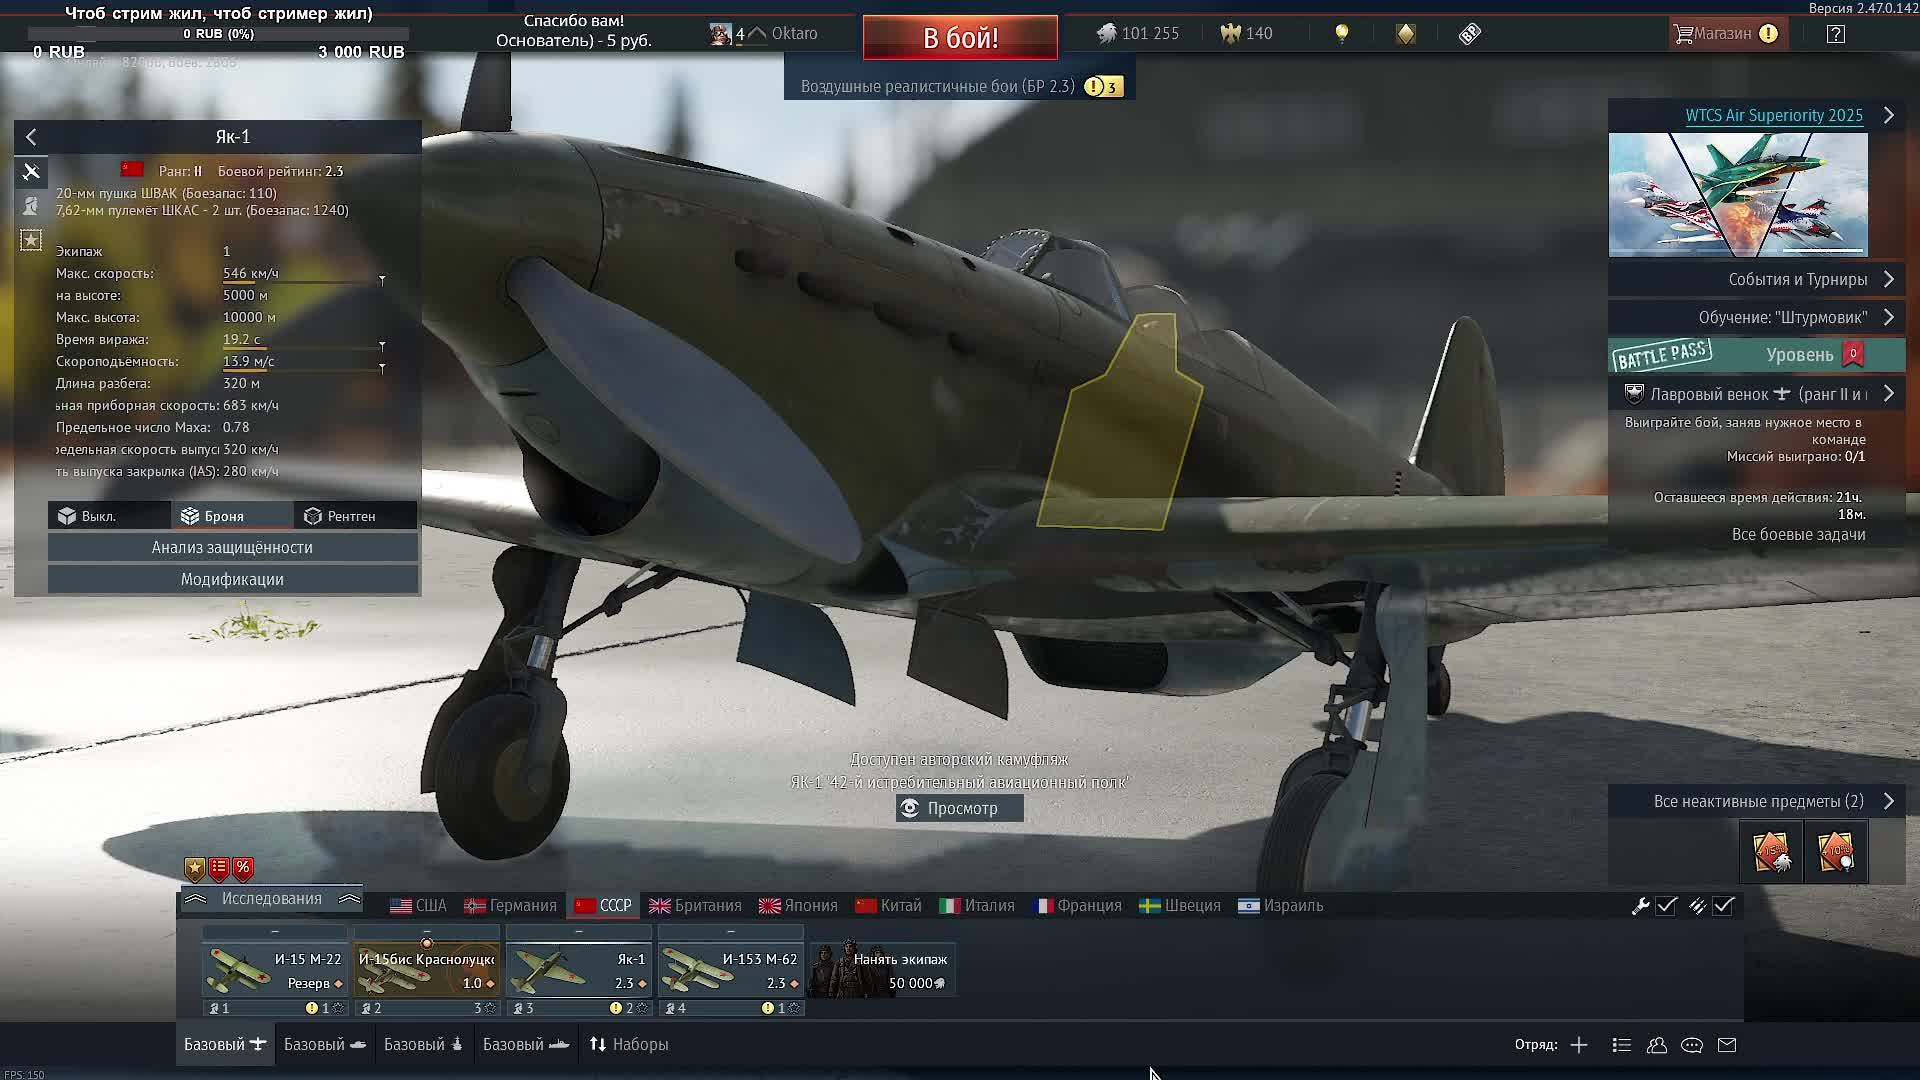Open the lightbulb hints icon

[1342, 34]
